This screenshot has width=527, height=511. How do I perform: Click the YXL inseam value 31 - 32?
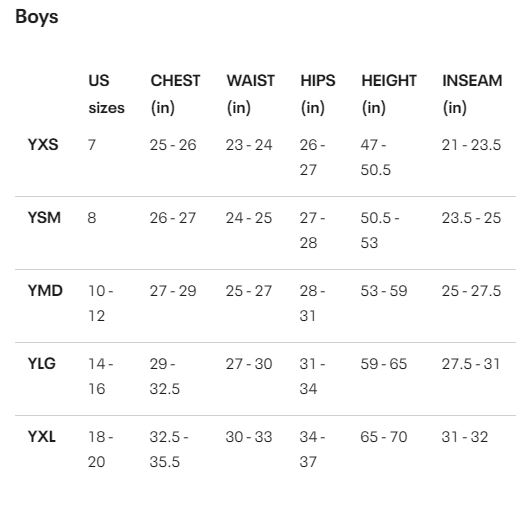465,437
